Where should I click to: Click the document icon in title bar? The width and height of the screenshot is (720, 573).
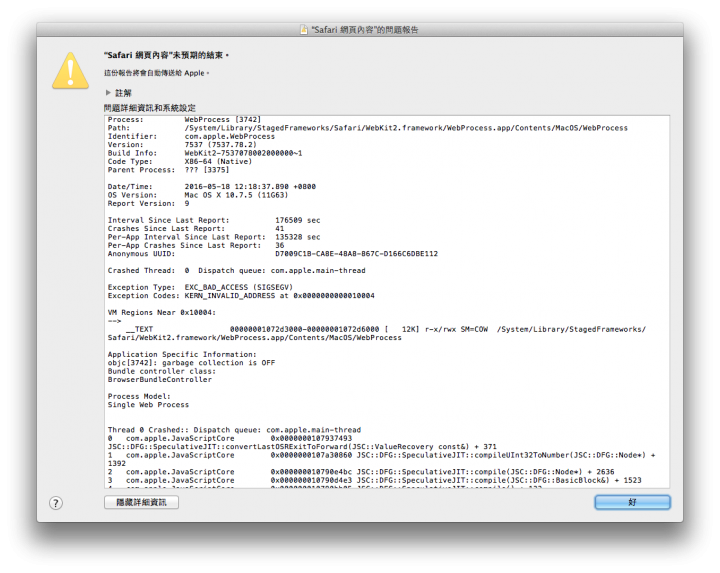(x=304, y=30)
